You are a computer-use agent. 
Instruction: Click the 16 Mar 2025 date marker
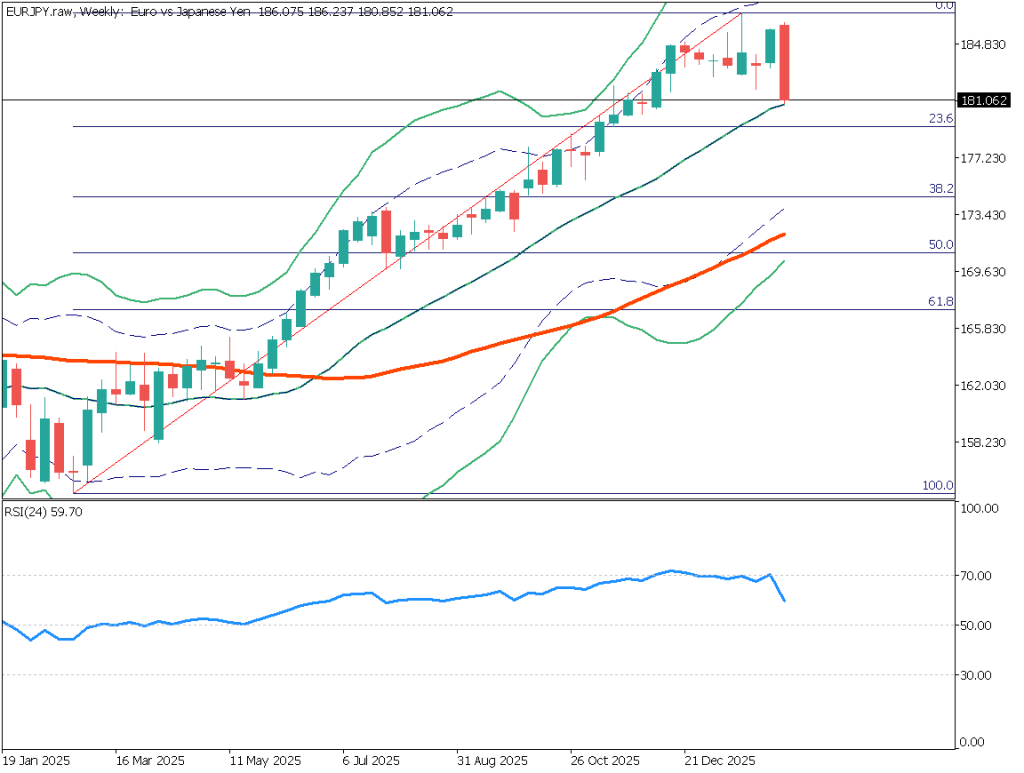150,758
